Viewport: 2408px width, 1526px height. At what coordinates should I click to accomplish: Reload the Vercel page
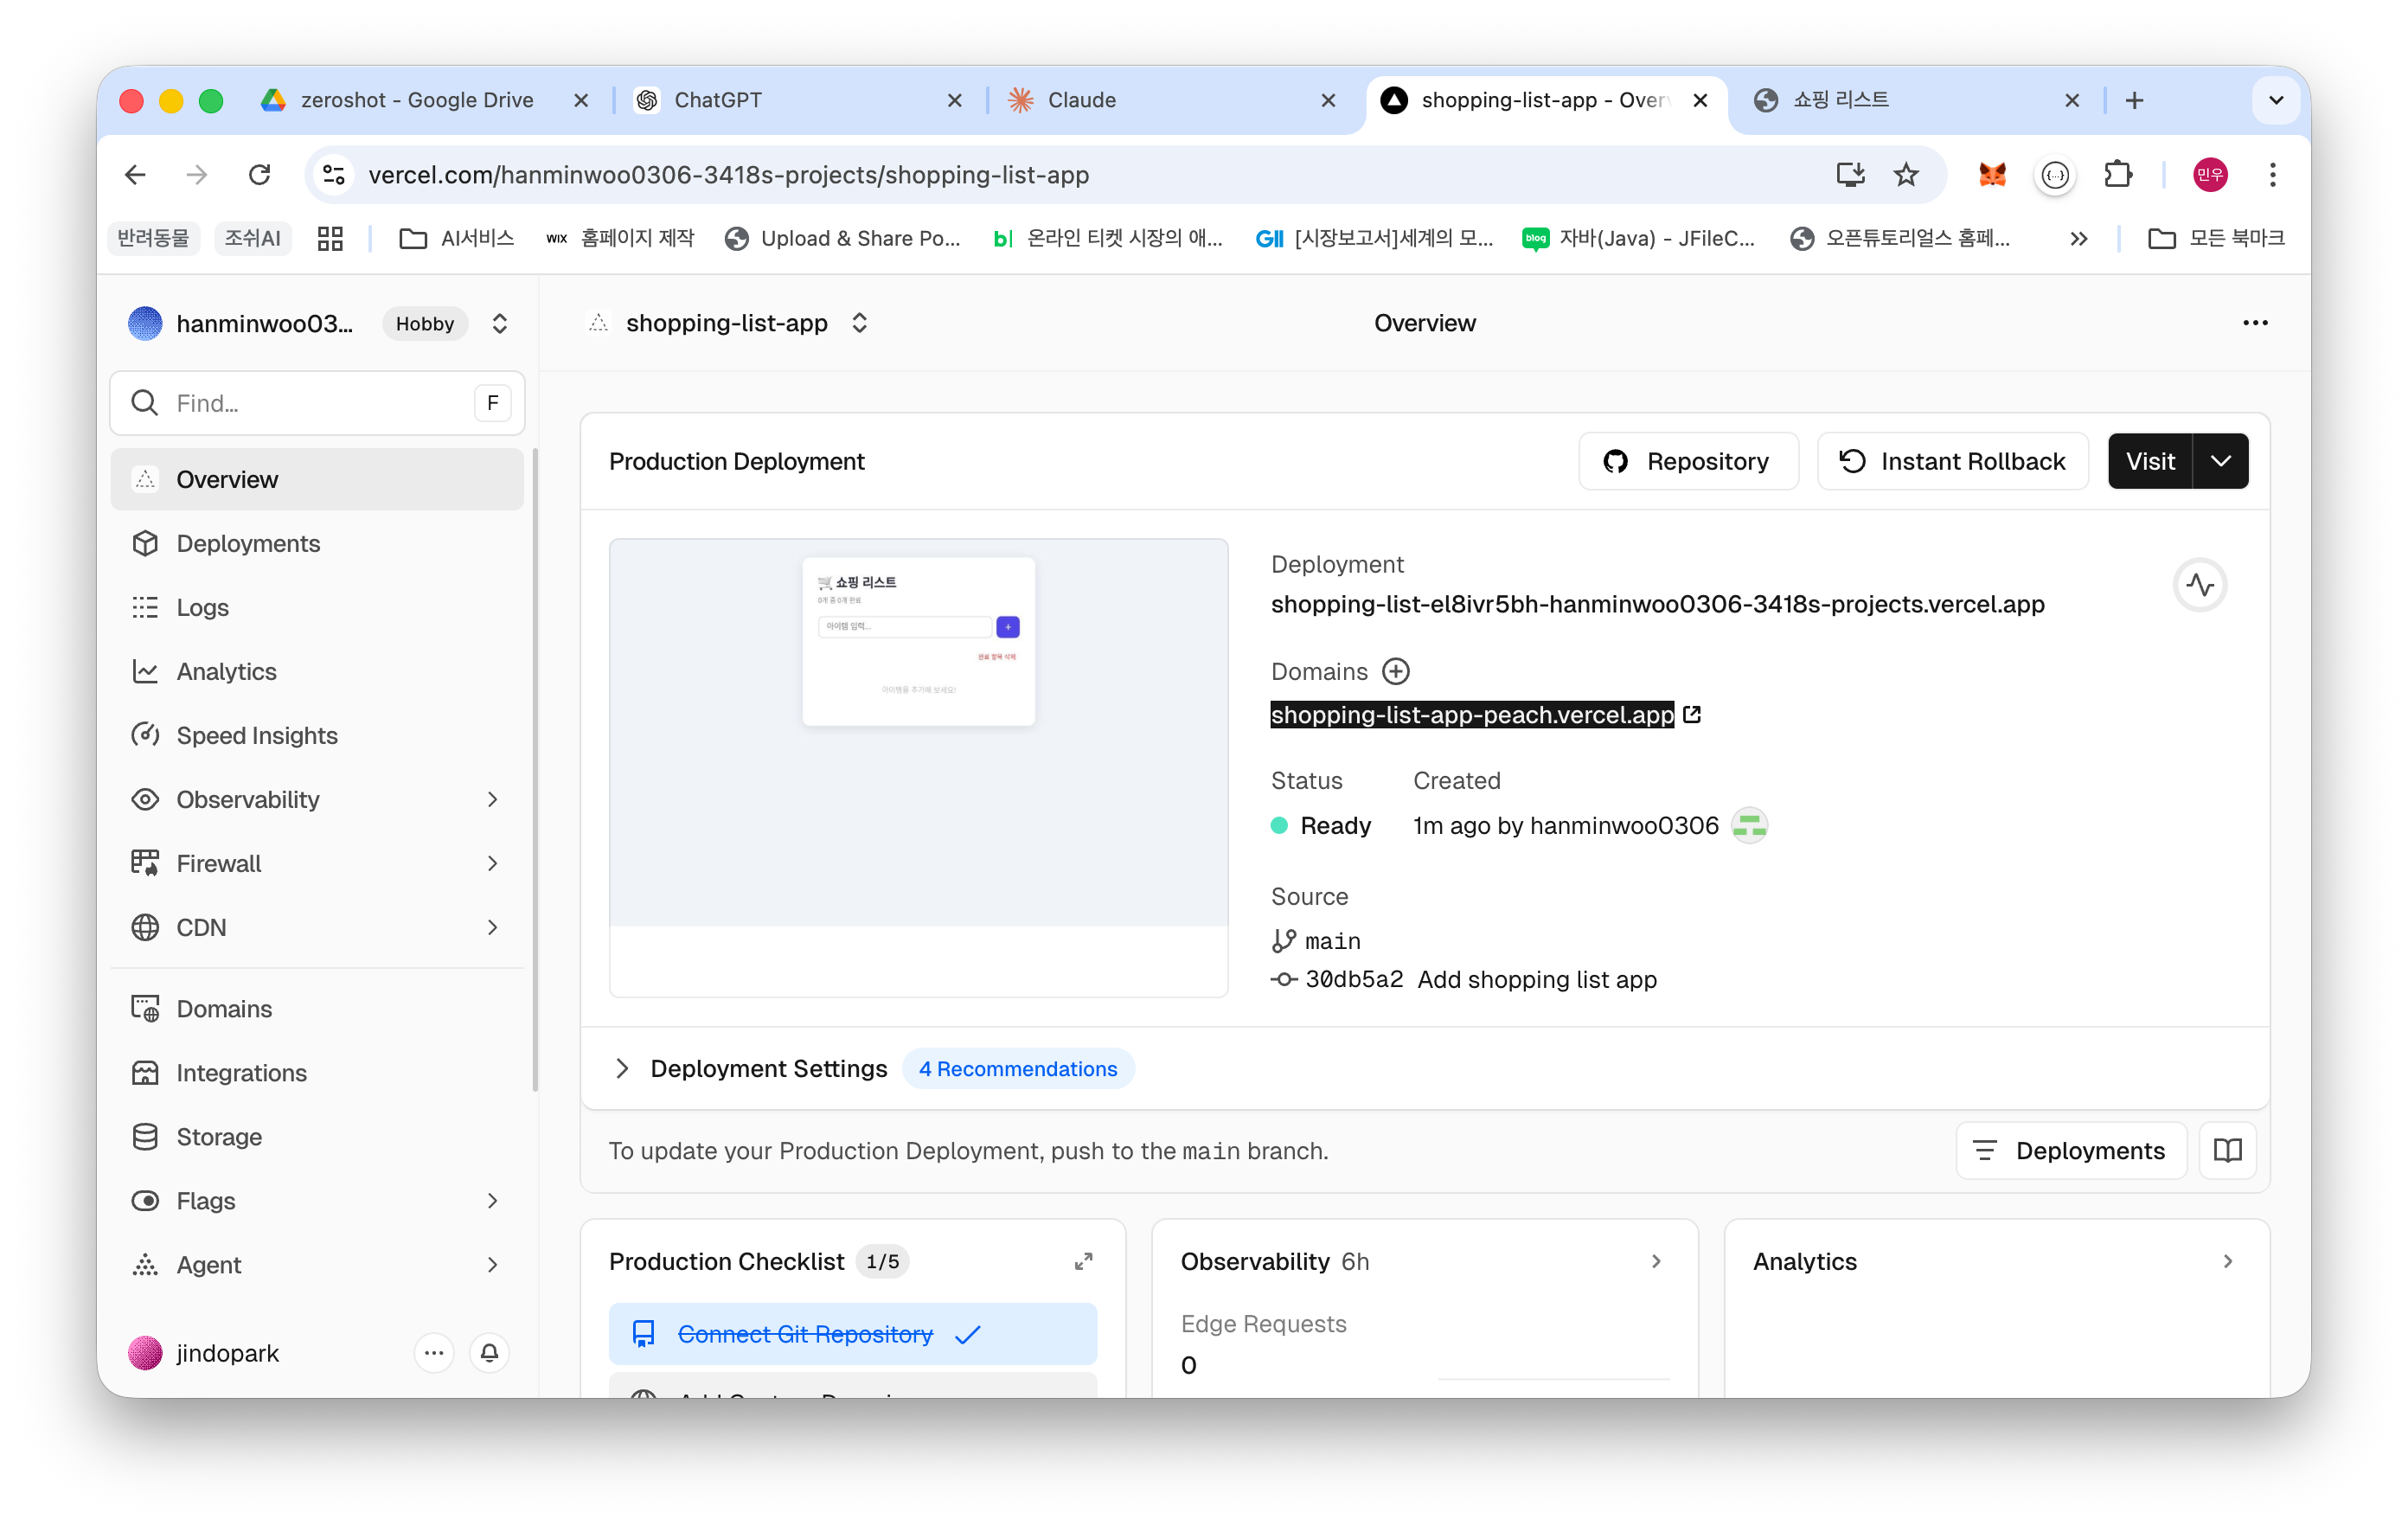click(260, 175)
